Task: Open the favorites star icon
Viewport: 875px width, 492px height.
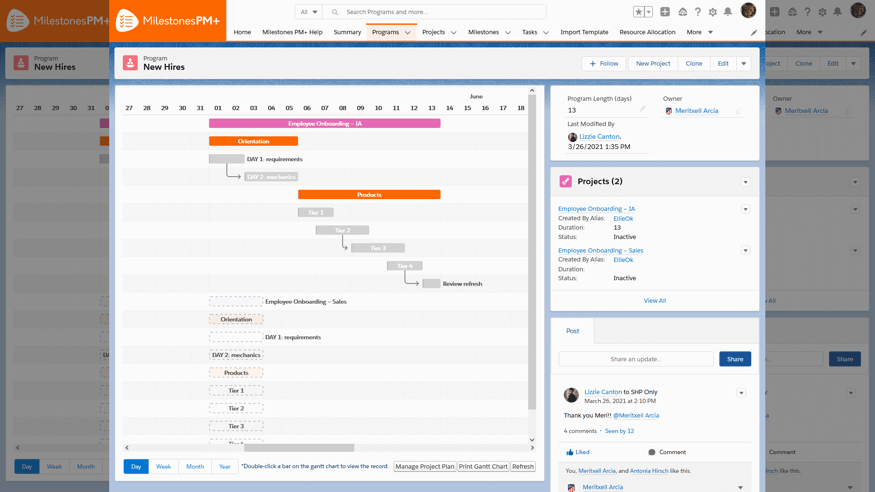Action: [638, 12]
